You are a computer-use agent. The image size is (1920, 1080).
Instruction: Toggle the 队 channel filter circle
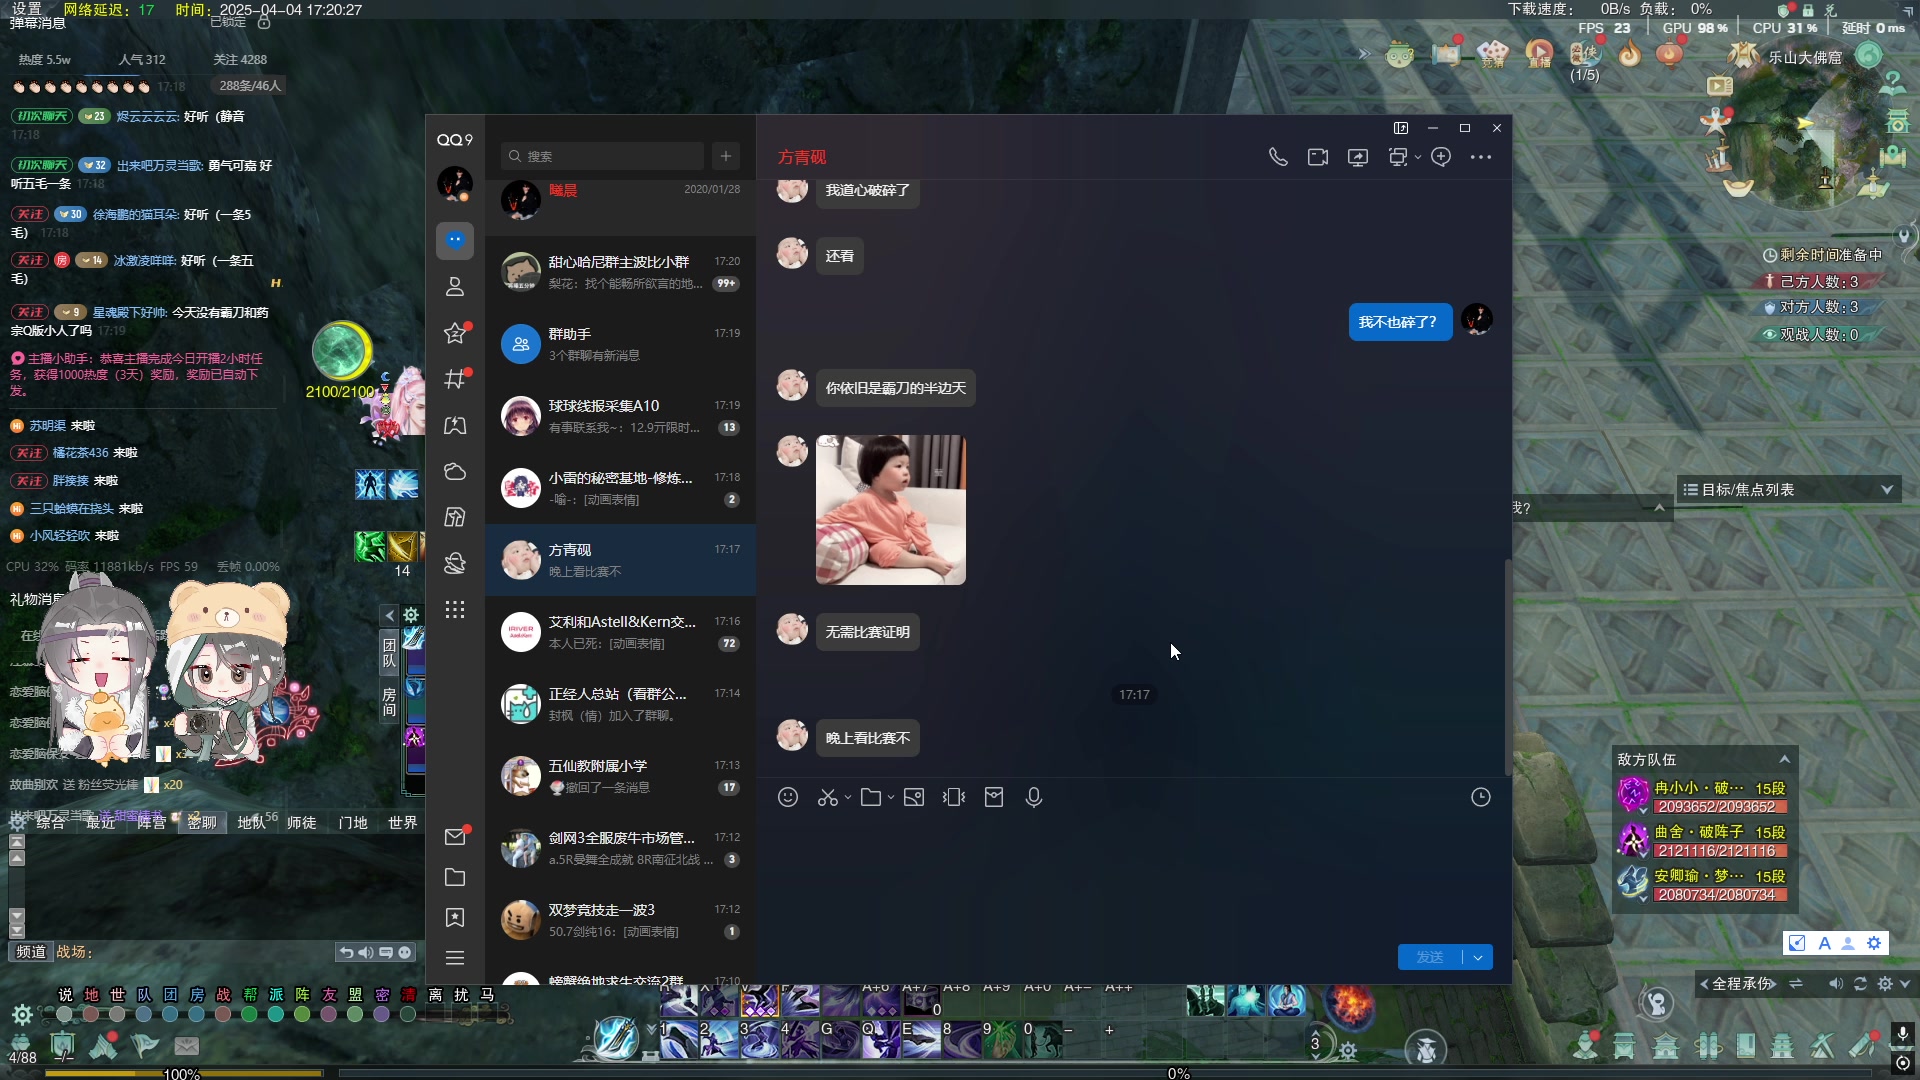pos(144,1014)
